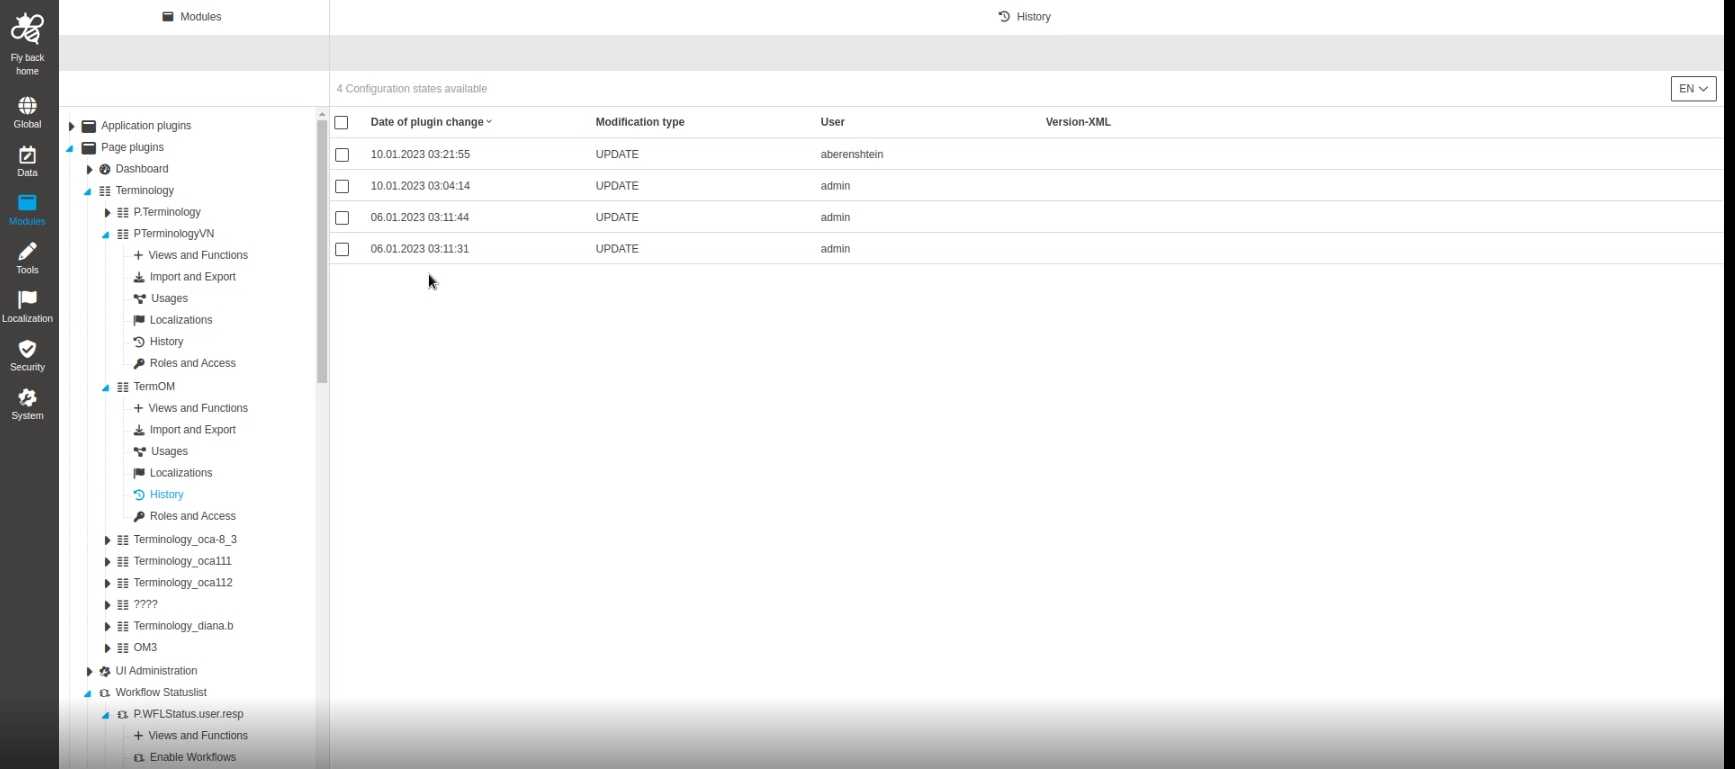Viewport: 1735px width, 769px height.
Task: Switch to the Modules panel header
Action: tap(192, 17)
